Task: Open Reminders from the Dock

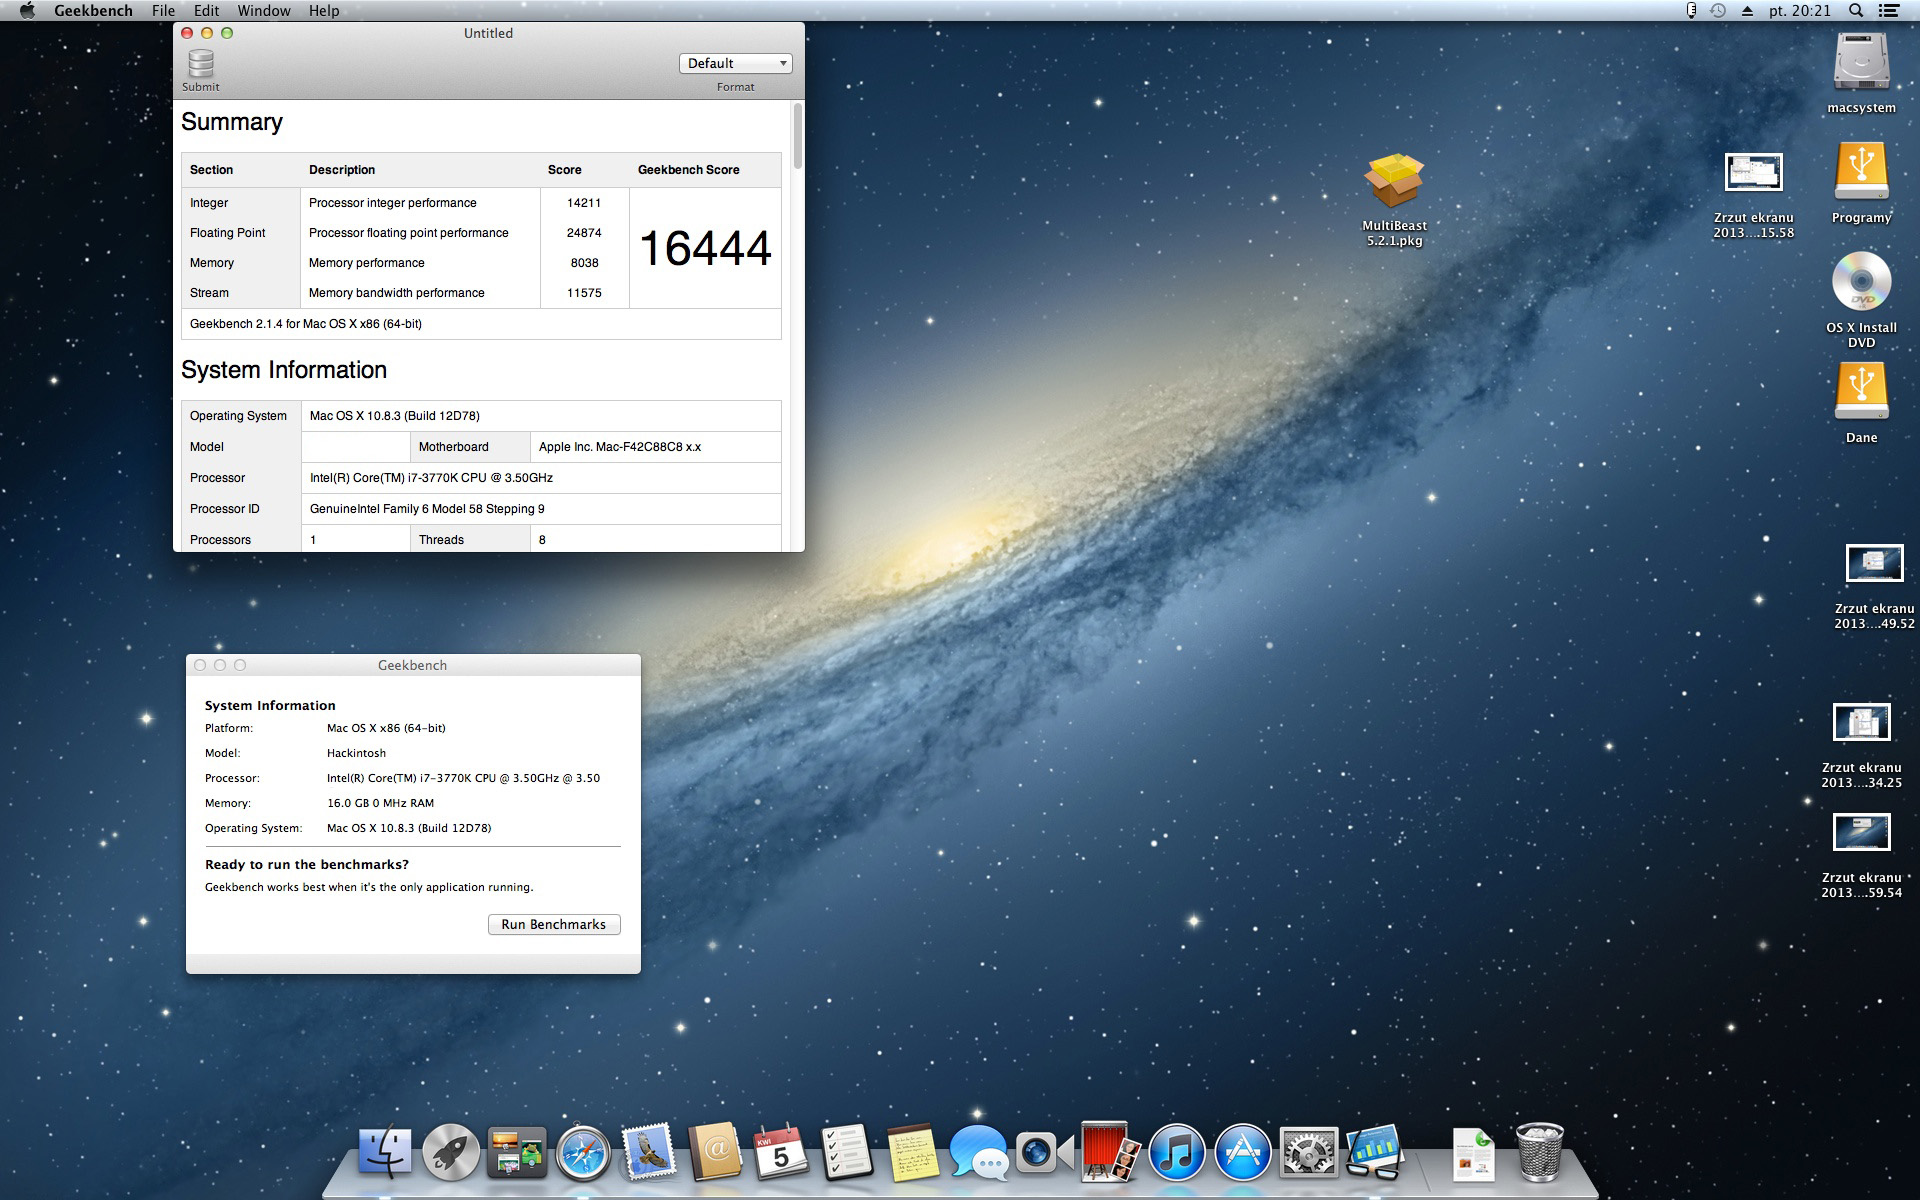Action: click(x=847, y=1153)
